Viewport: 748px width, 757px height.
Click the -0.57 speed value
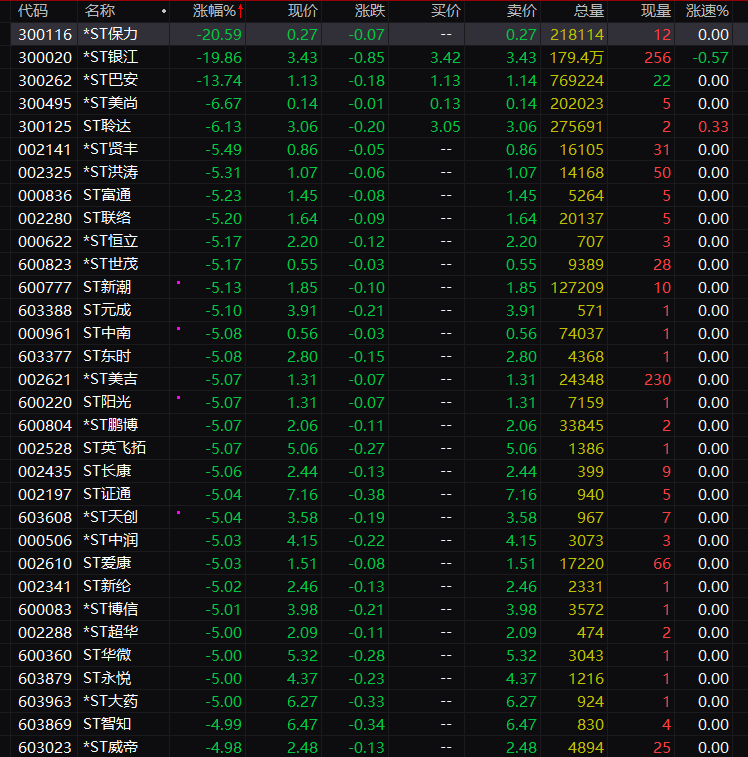click(710, 57)
